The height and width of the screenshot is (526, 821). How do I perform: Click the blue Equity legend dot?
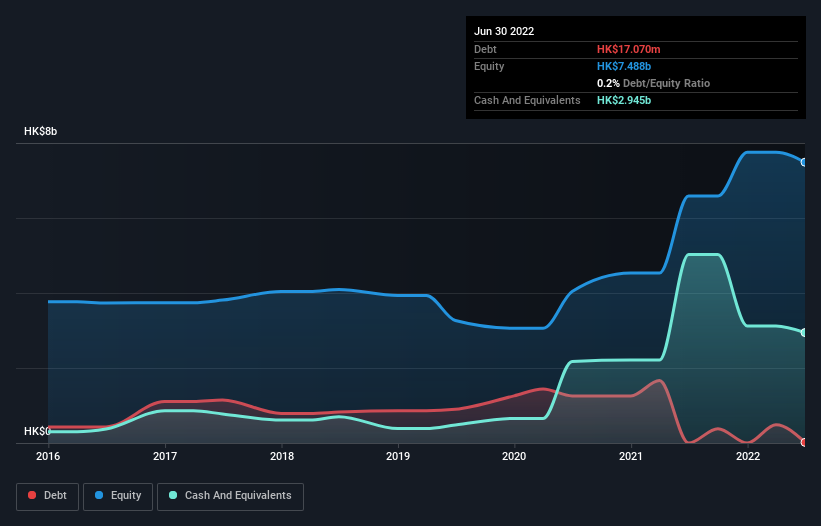(x=99, y=495)
